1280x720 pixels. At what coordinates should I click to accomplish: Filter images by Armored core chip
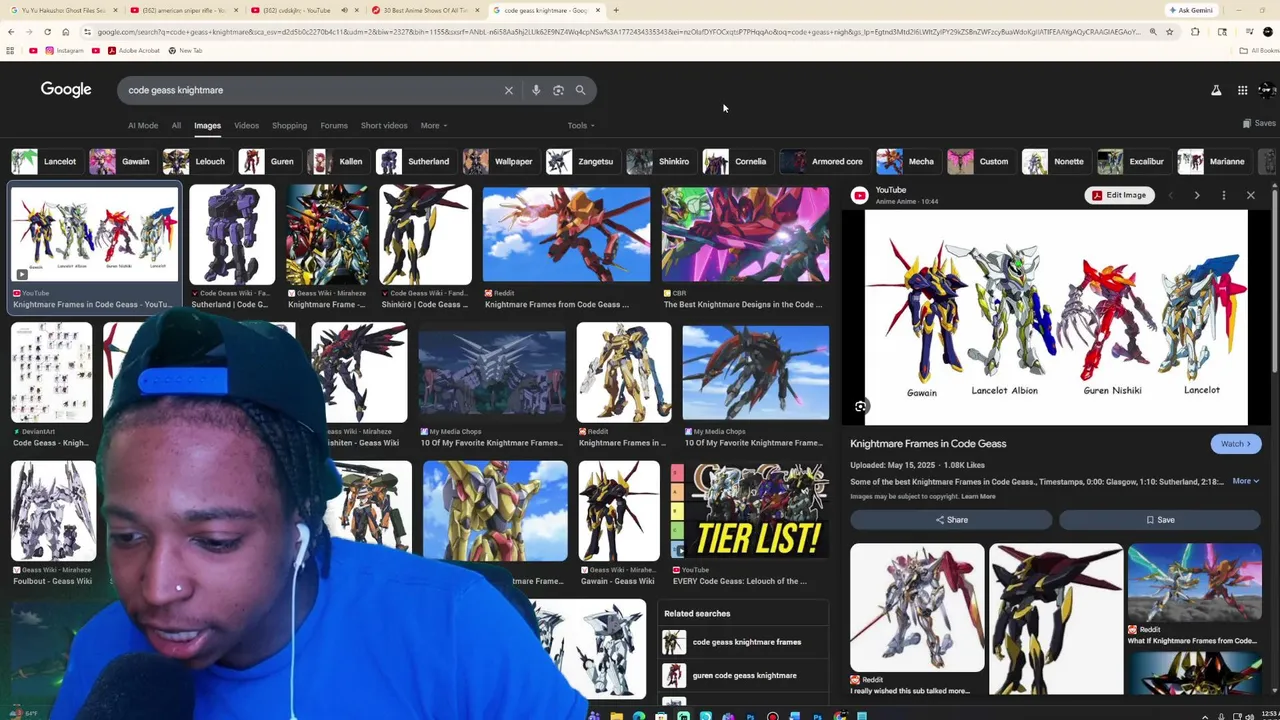(823, 161)
